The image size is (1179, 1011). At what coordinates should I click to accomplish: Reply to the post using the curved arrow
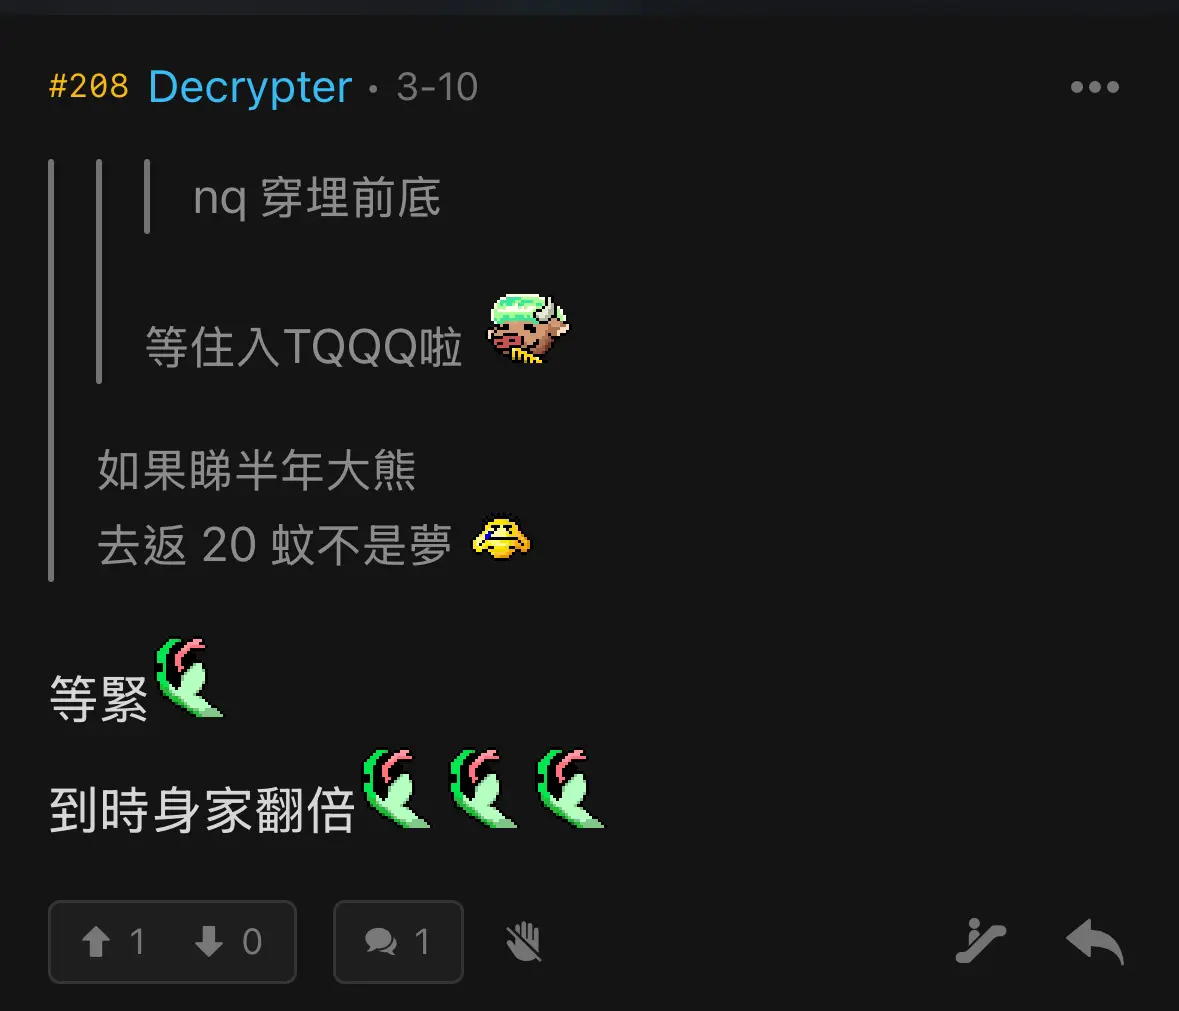pos(1095,941)
